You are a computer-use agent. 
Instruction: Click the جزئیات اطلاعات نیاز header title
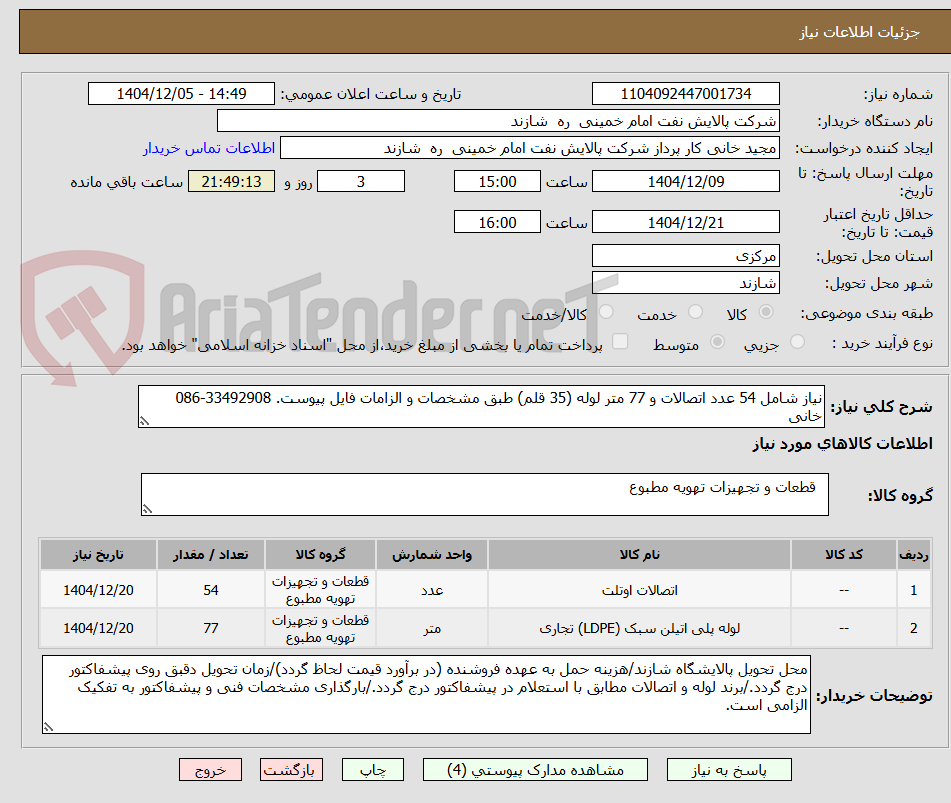pos(859,32)
